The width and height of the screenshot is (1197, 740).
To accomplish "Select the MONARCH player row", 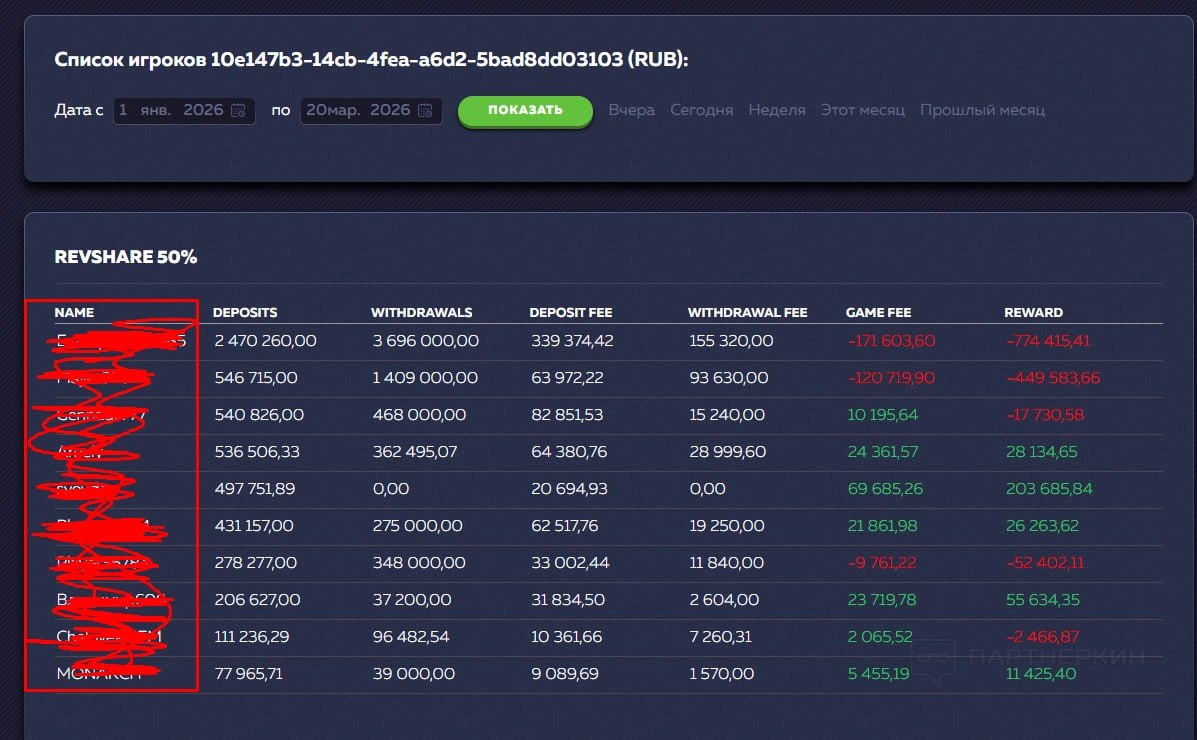I will pos(608,674).
